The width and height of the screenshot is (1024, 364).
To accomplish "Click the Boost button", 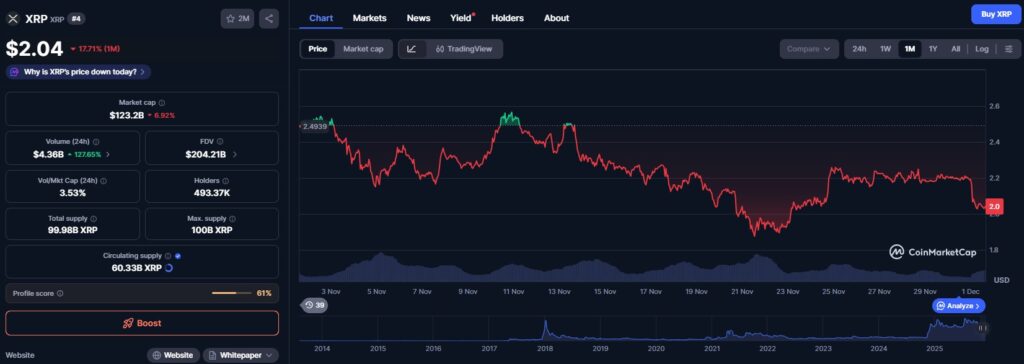I will 142,323.
